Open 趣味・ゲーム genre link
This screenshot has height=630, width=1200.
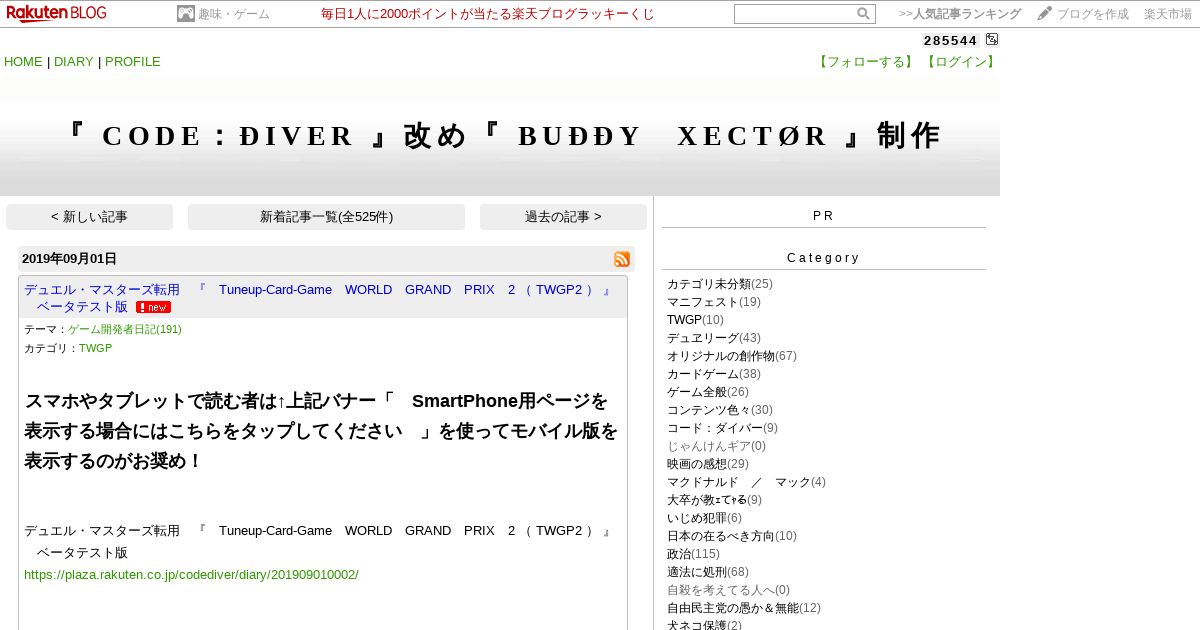pyautogui.click(x=234, y=14)
